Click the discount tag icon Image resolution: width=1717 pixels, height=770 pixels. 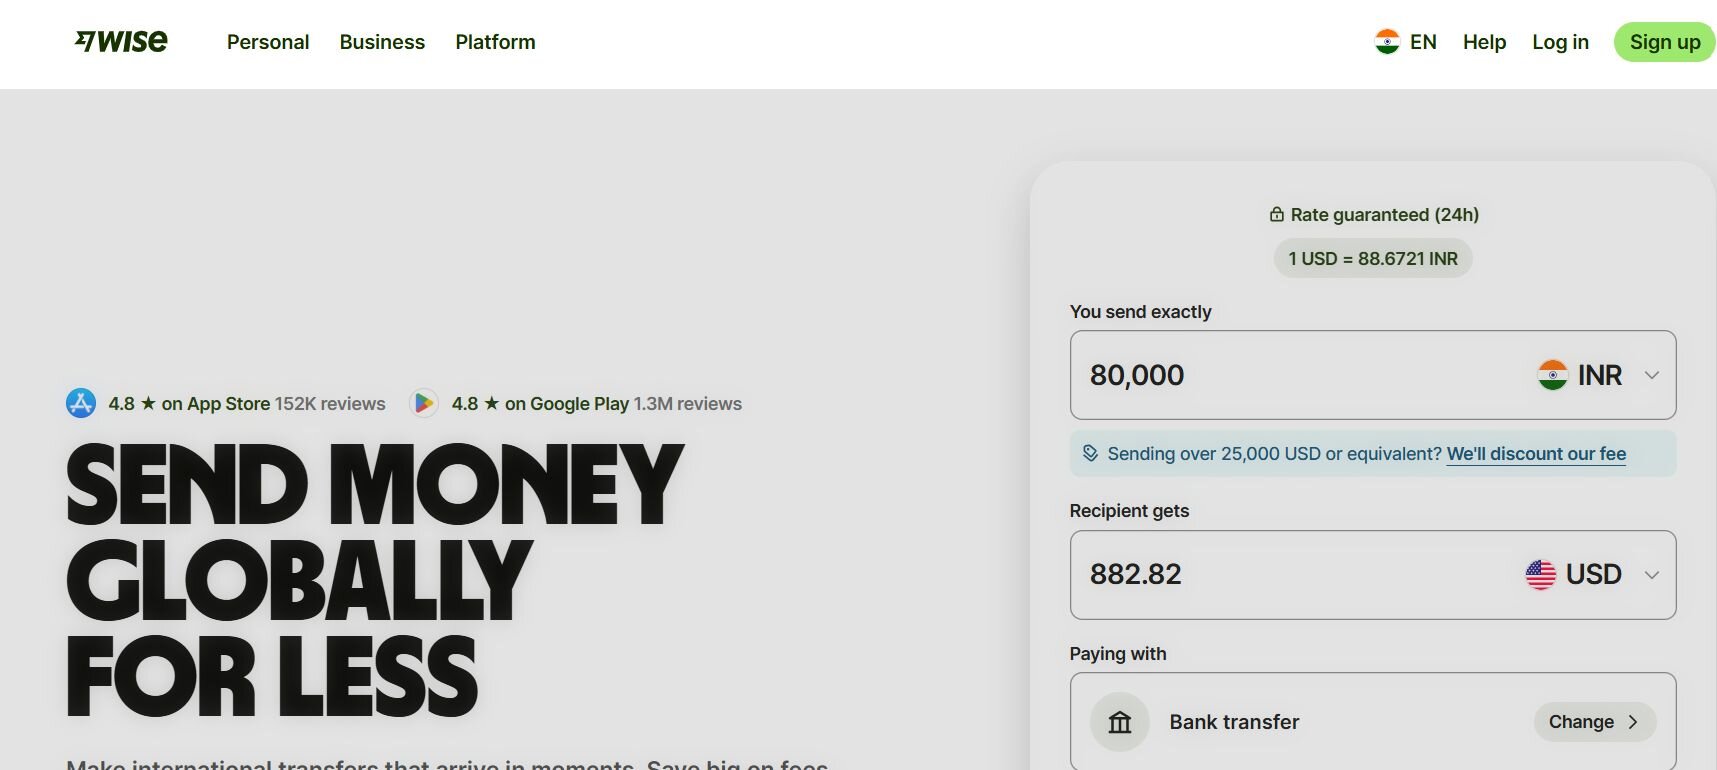coord(1090,454)
